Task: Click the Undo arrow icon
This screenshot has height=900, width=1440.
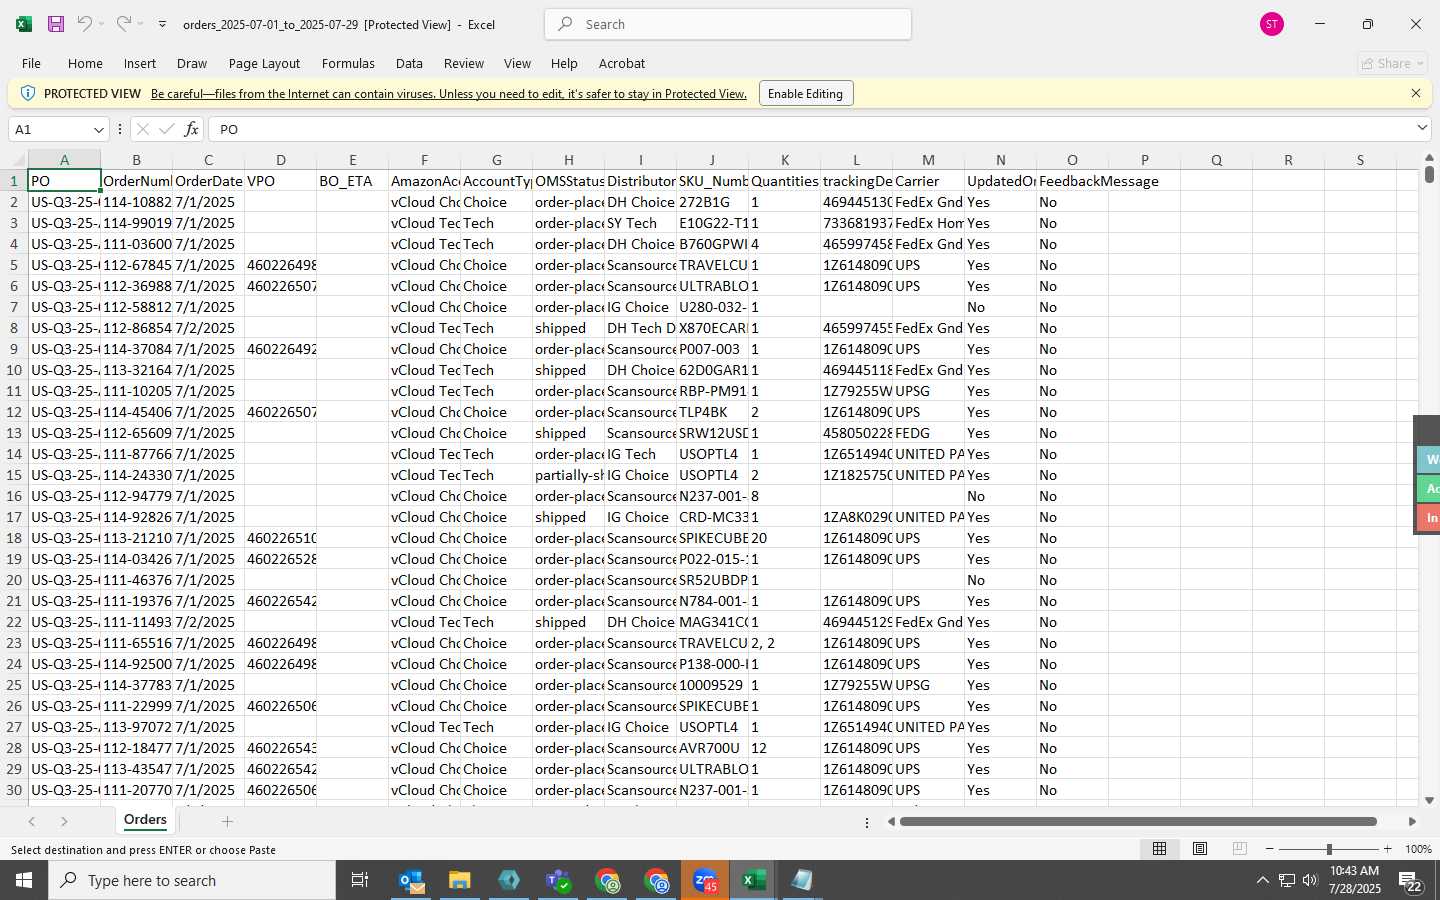Action: point(85,24)
